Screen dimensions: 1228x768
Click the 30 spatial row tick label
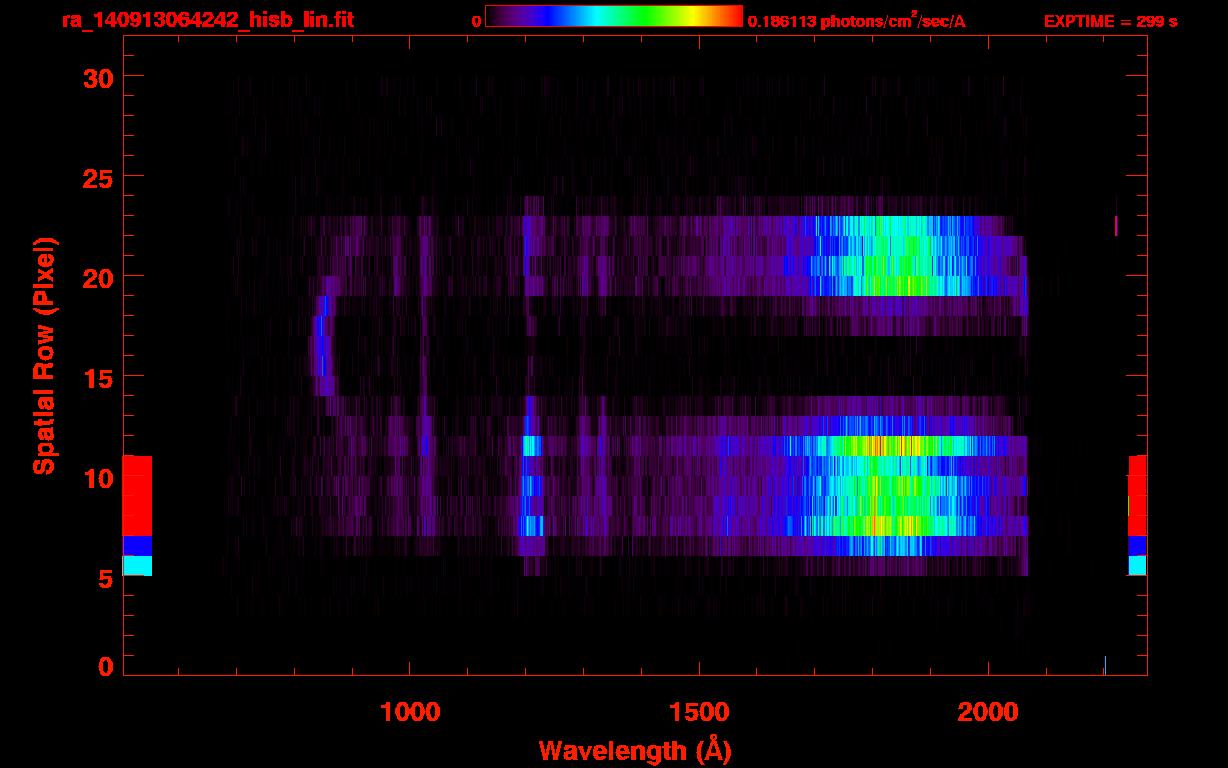pyautogui.click(x=97, y=77)
